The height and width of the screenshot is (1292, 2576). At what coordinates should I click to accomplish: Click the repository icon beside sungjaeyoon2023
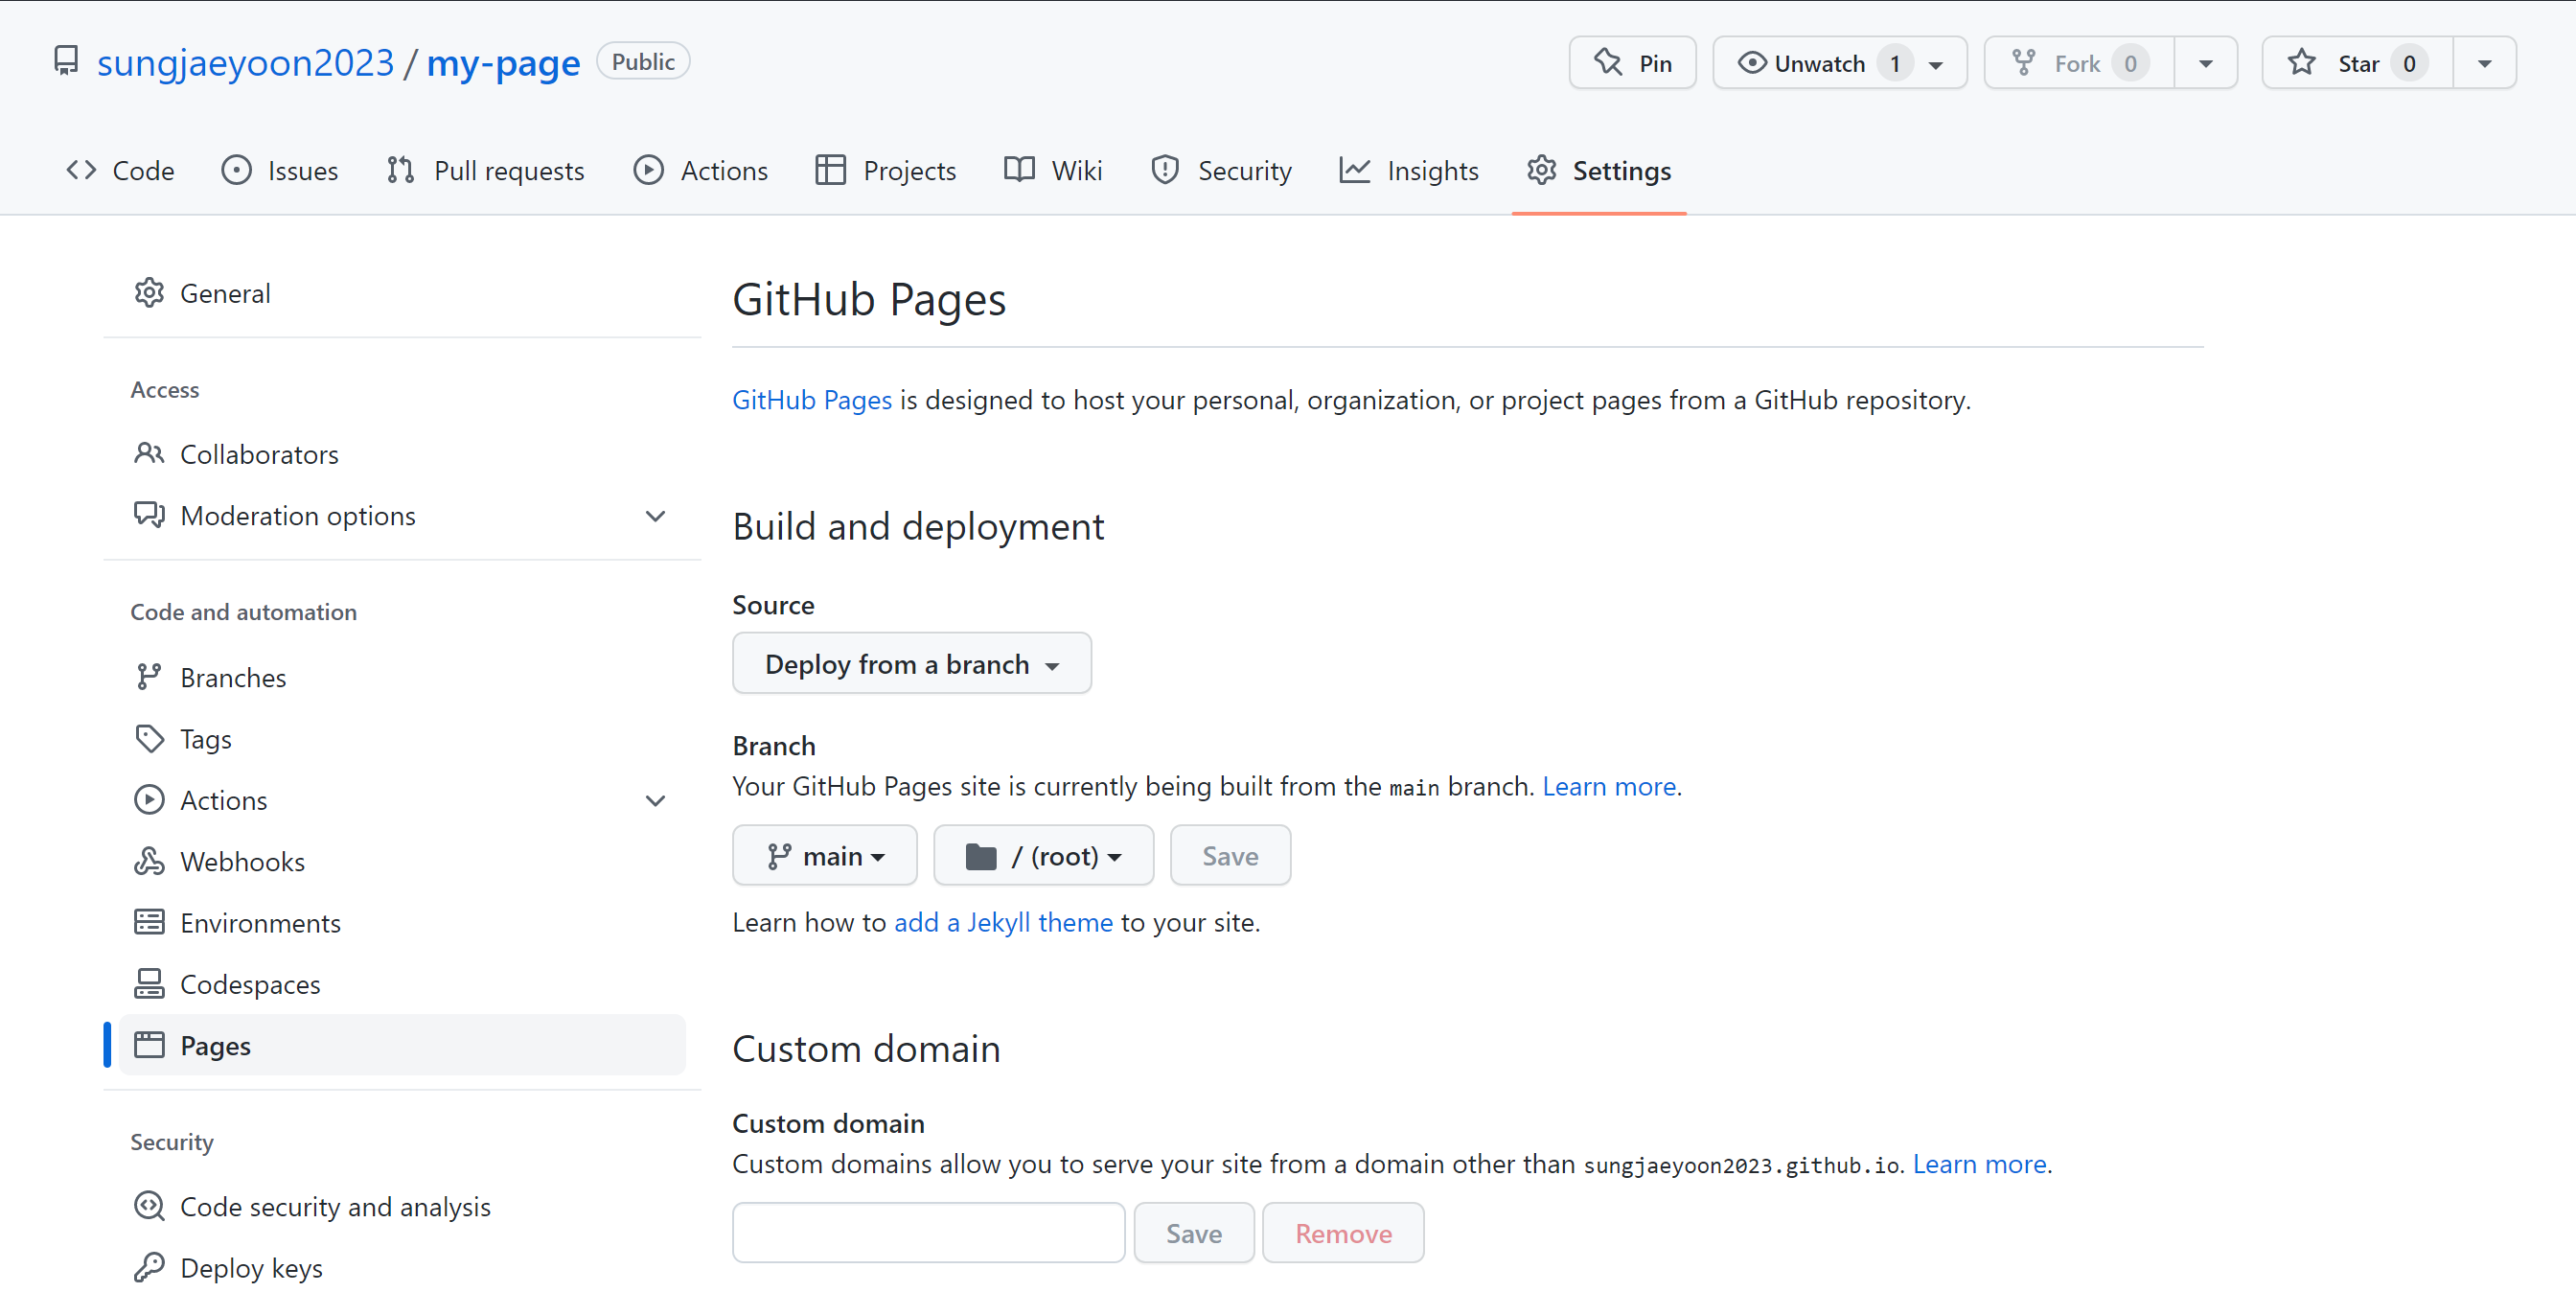point(66,62)
